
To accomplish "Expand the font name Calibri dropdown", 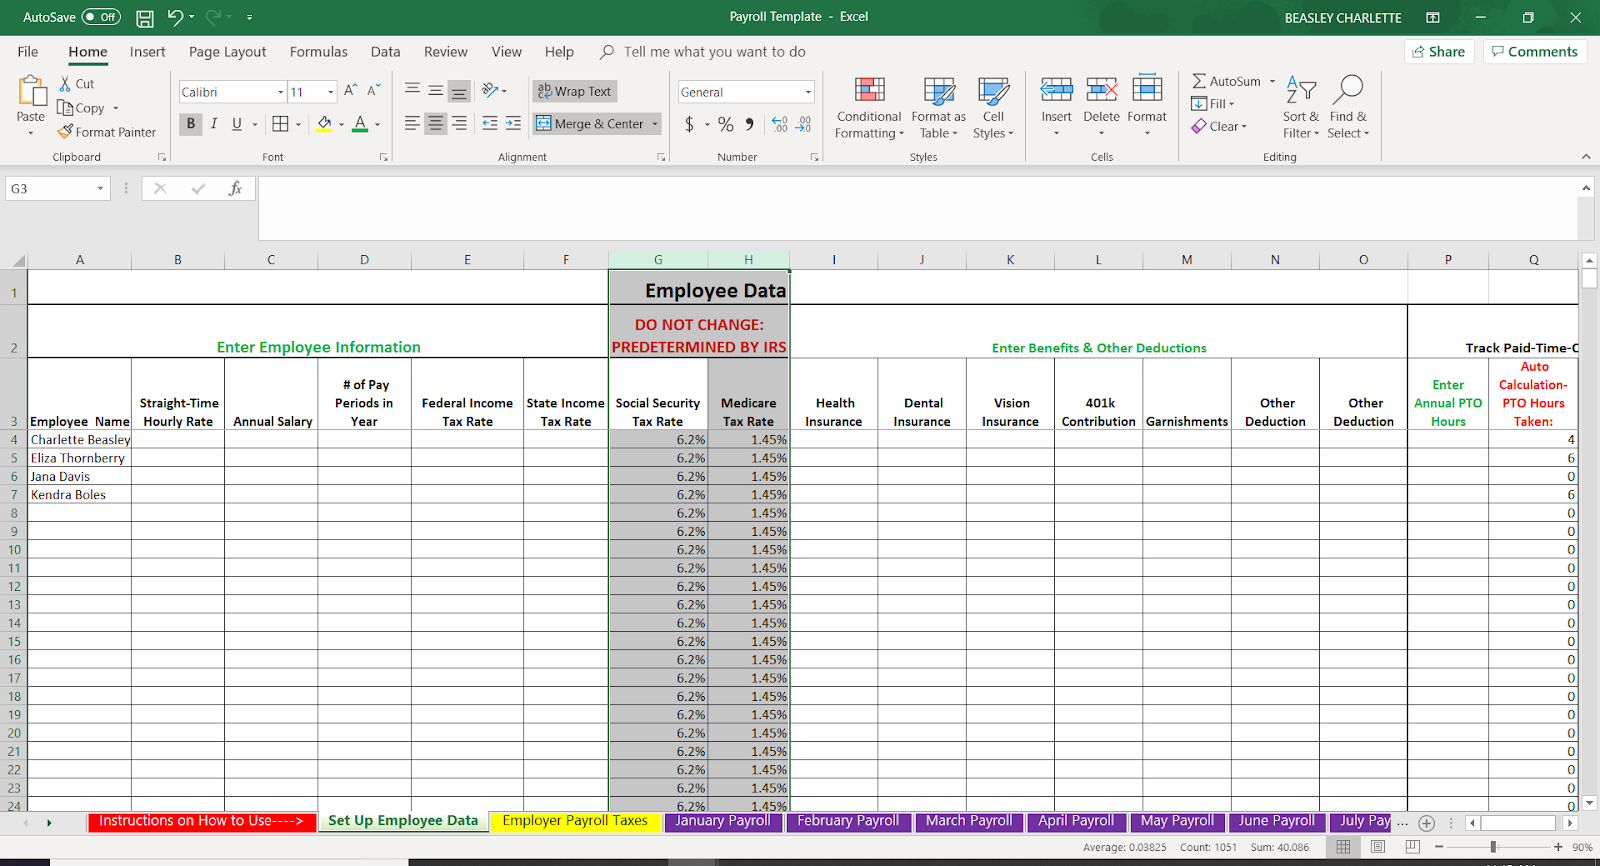I will pyautogui.click(x=281, y=92).
